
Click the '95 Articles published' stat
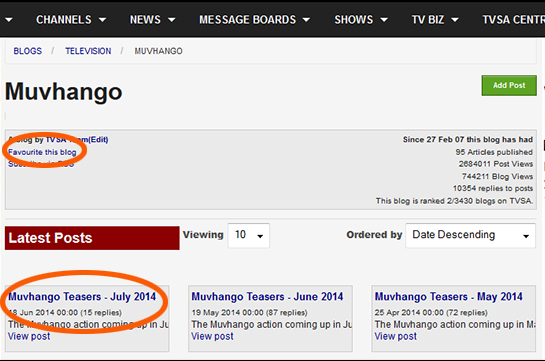(494, 152)
